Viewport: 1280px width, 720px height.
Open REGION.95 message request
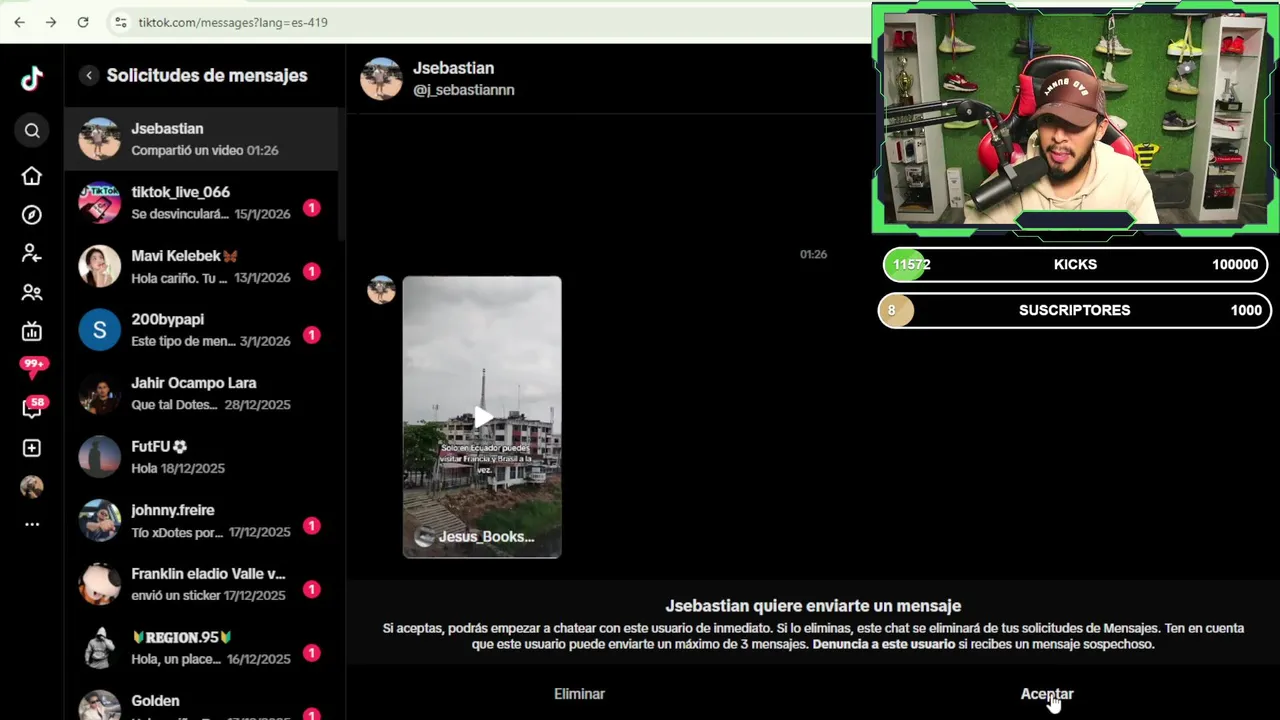pyautogui.click(x=201, y=648)
